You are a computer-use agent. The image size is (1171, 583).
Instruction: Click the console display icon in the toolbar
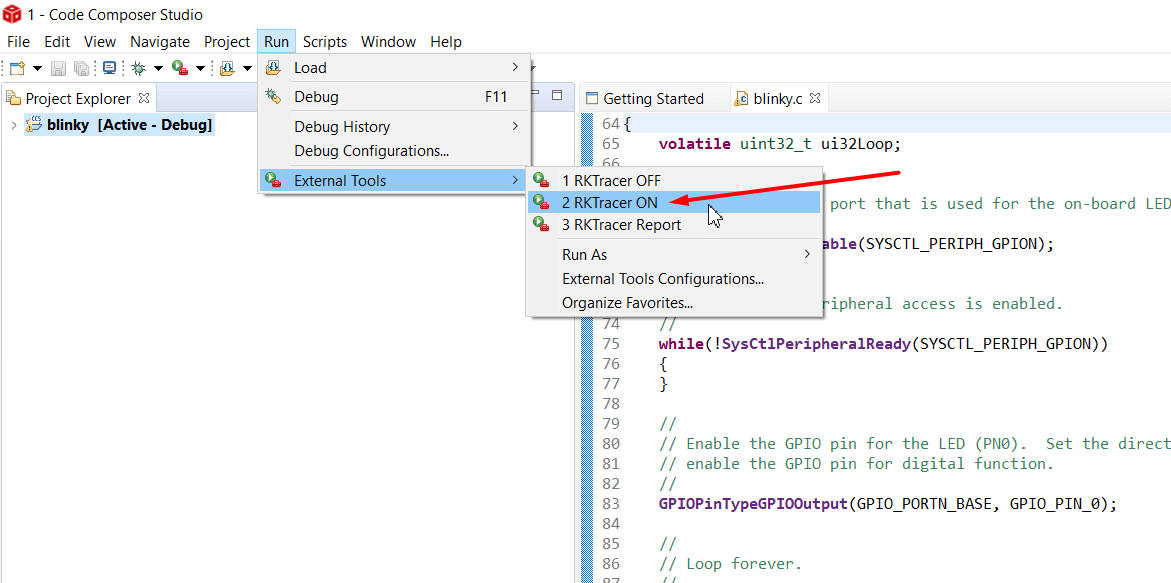(x=110, y=67)
